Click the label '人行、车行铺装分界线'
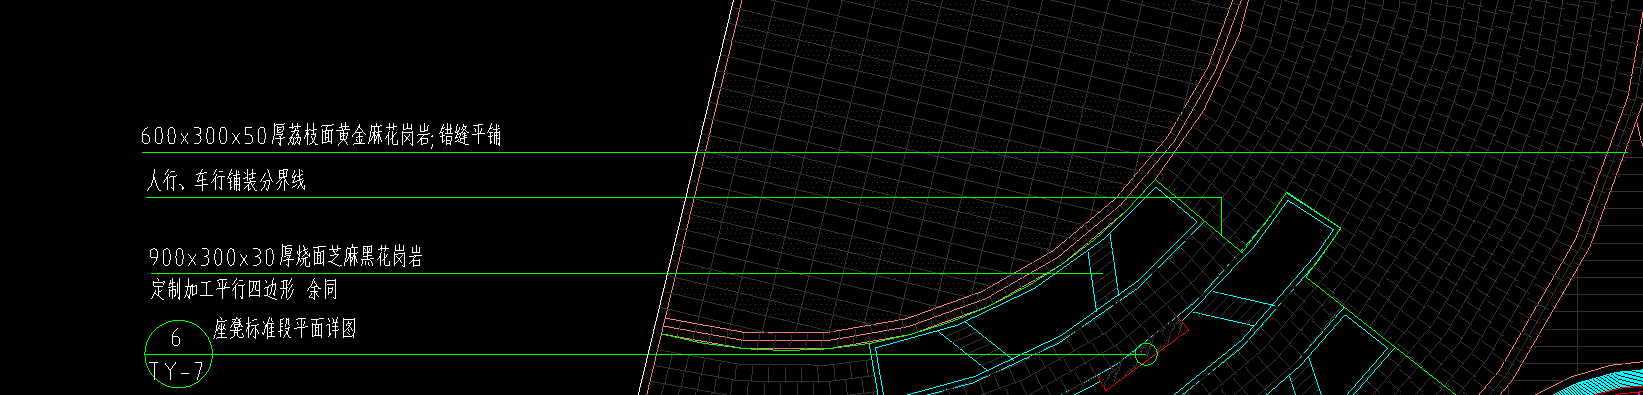This screenshot has width=1643, height=395. [x=226, y=182]
